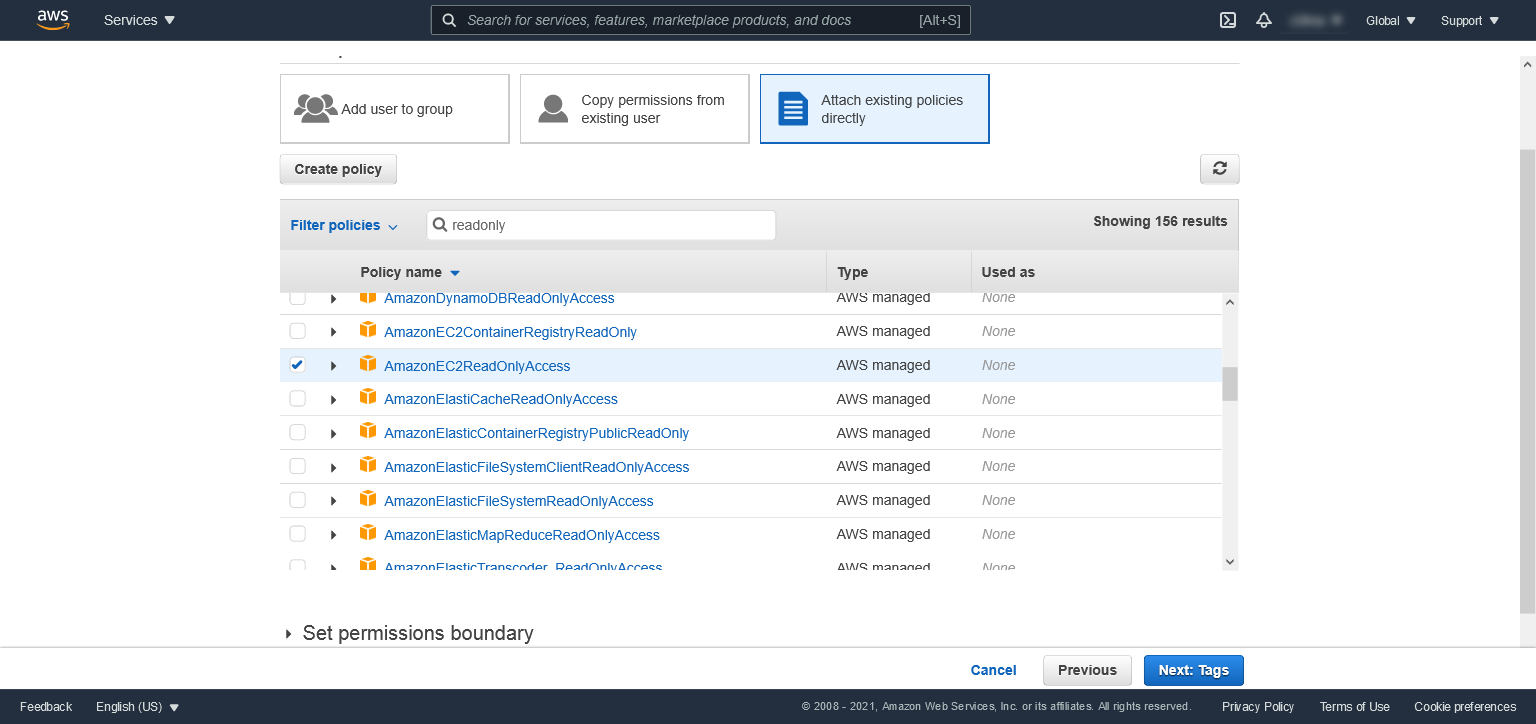Open the AmazonElastiCacheReadOnlyAccess policy link
The image size is (1536, 724).
(x=501, y=399)
